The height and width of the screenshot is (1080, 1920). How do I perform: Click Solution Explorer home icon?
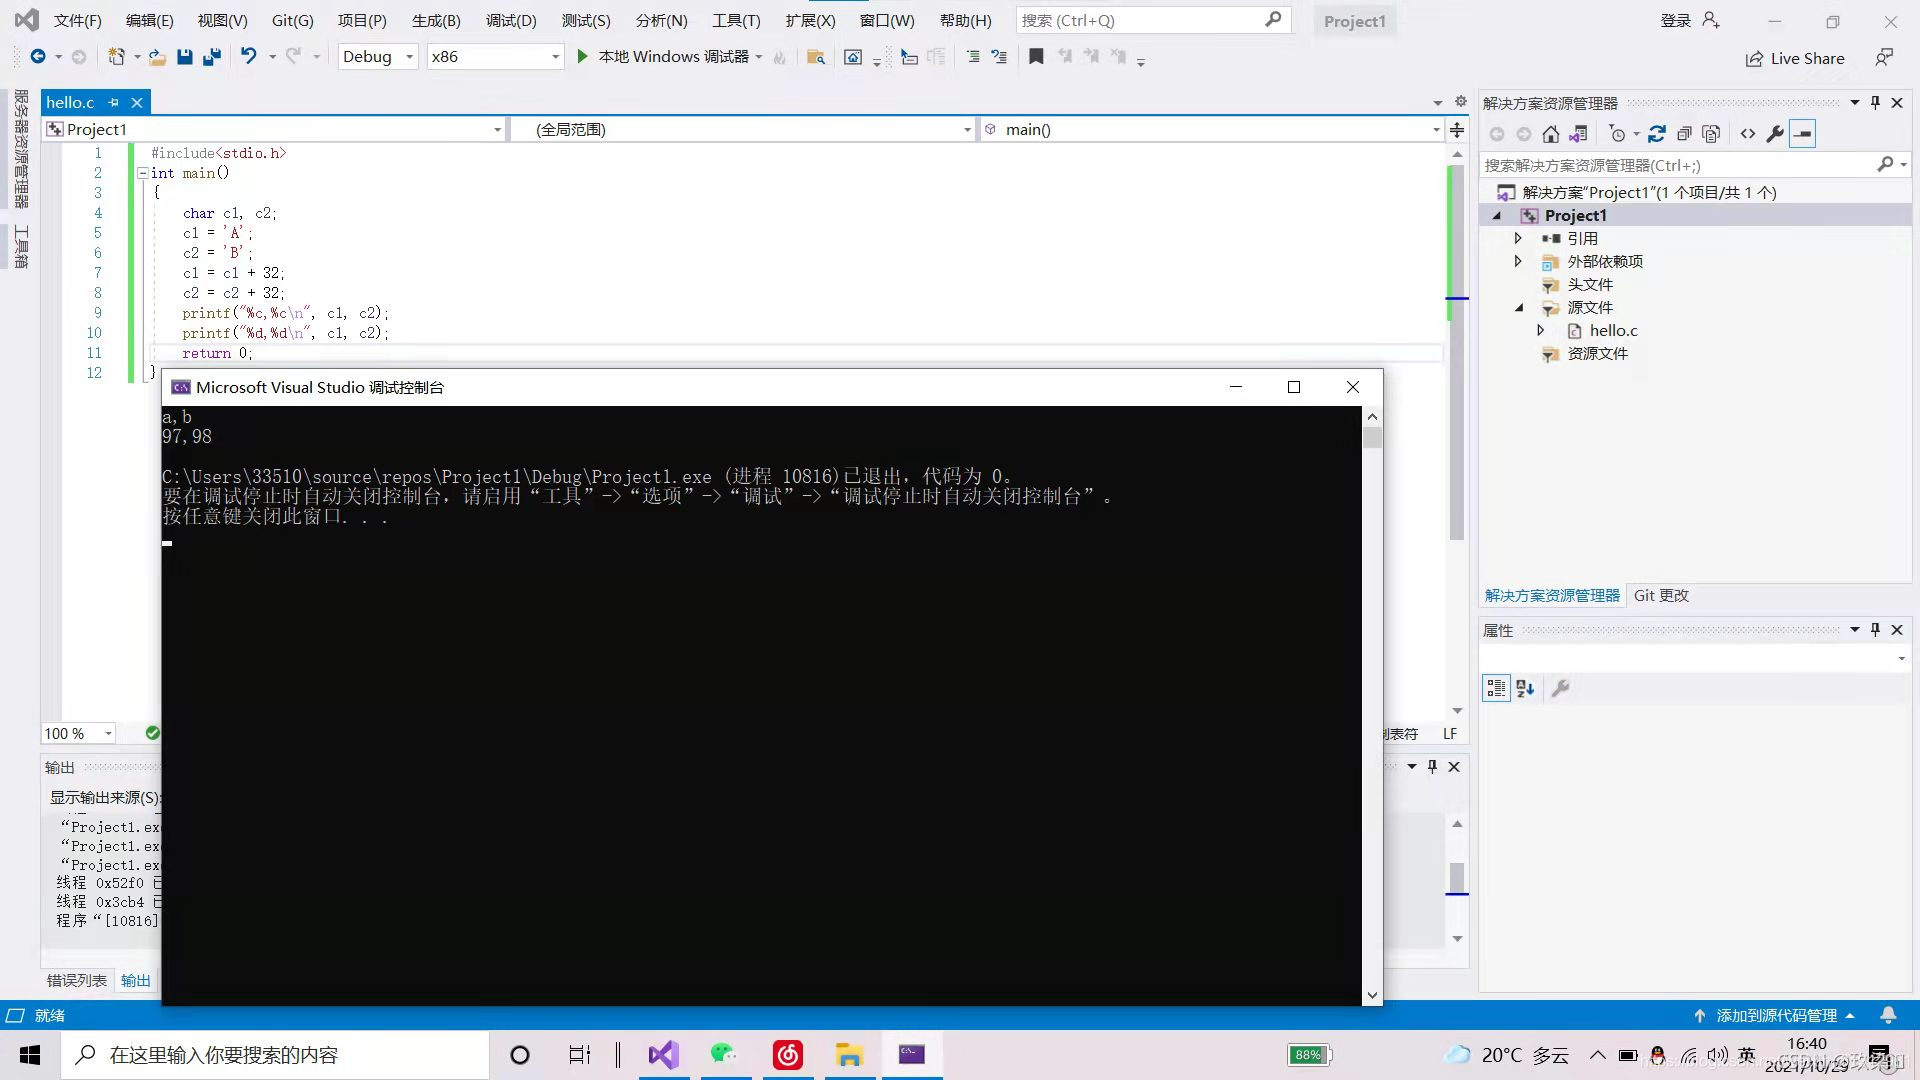pyautogui.click(x=1550, y=134)
